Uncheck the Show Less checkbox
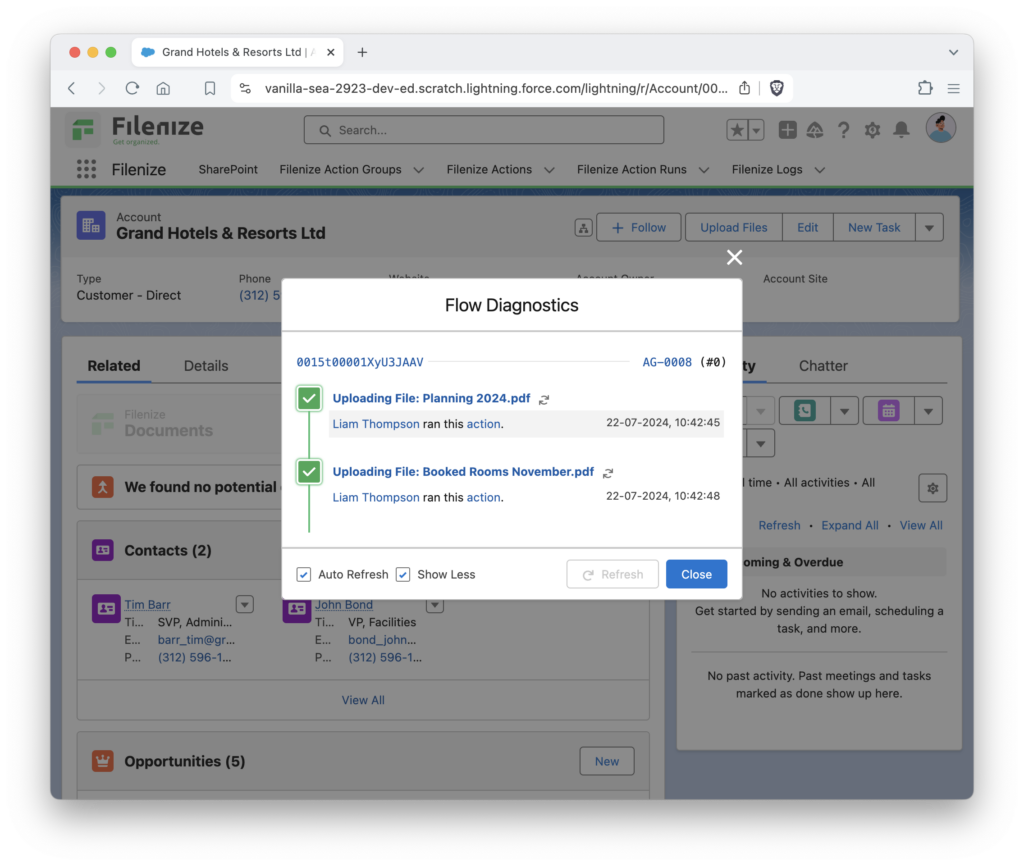Viewport: 1024px width, 866px height. [x=403, y=574]
